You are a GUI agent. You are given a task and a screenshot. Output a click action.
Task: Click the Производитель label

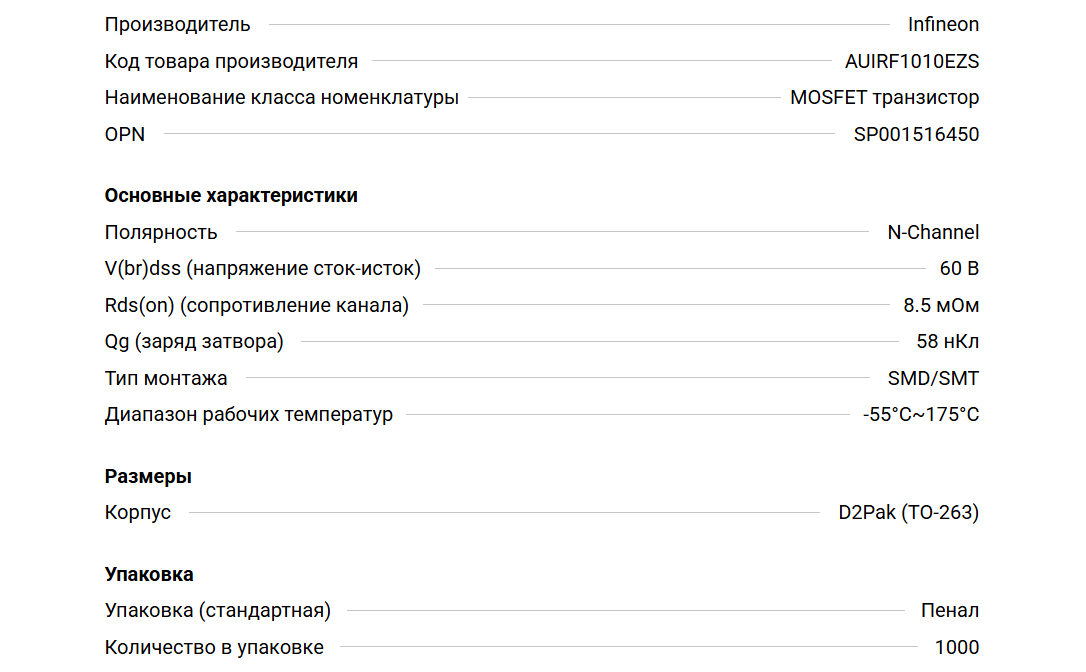[177, 25]
